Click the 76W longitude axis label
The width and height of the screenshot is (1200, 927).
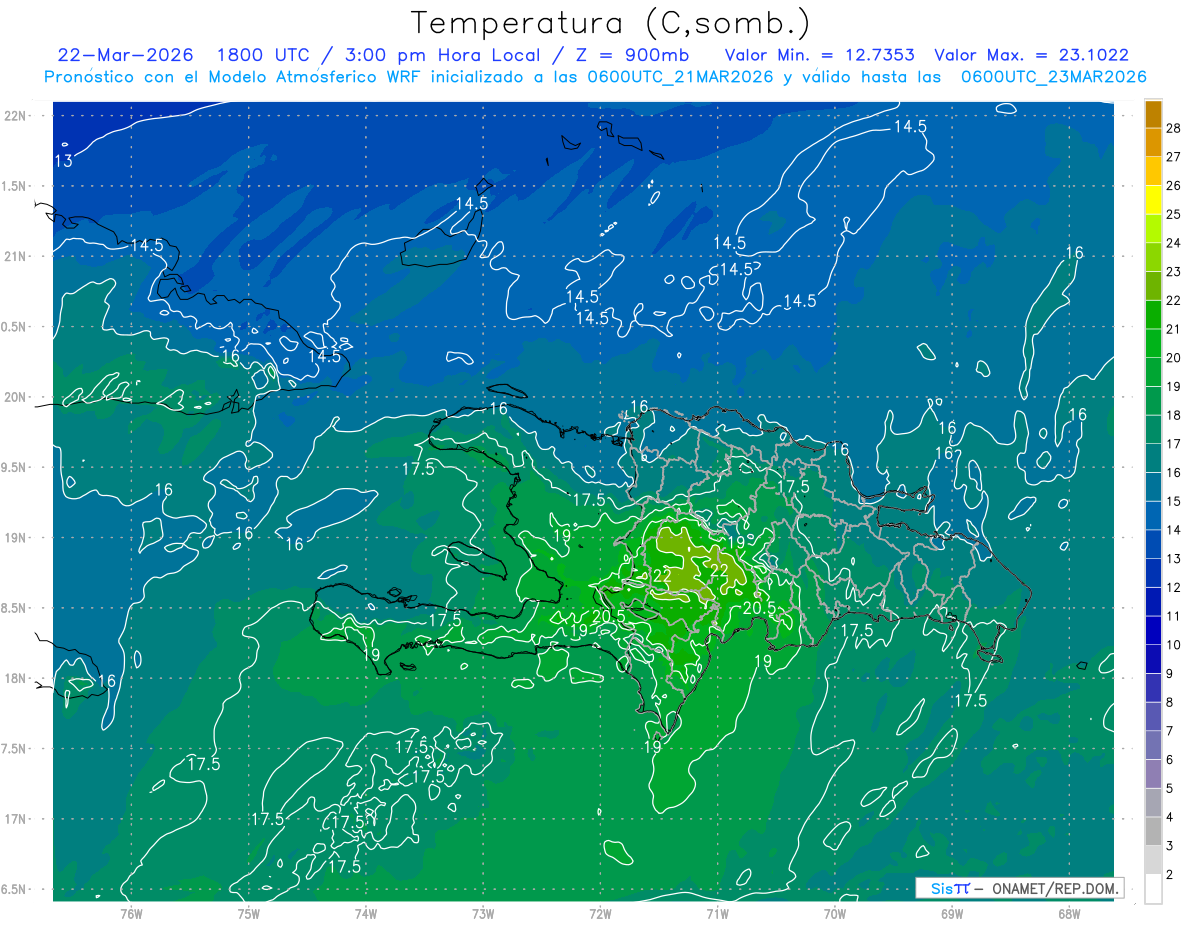[x=131, y=914]
